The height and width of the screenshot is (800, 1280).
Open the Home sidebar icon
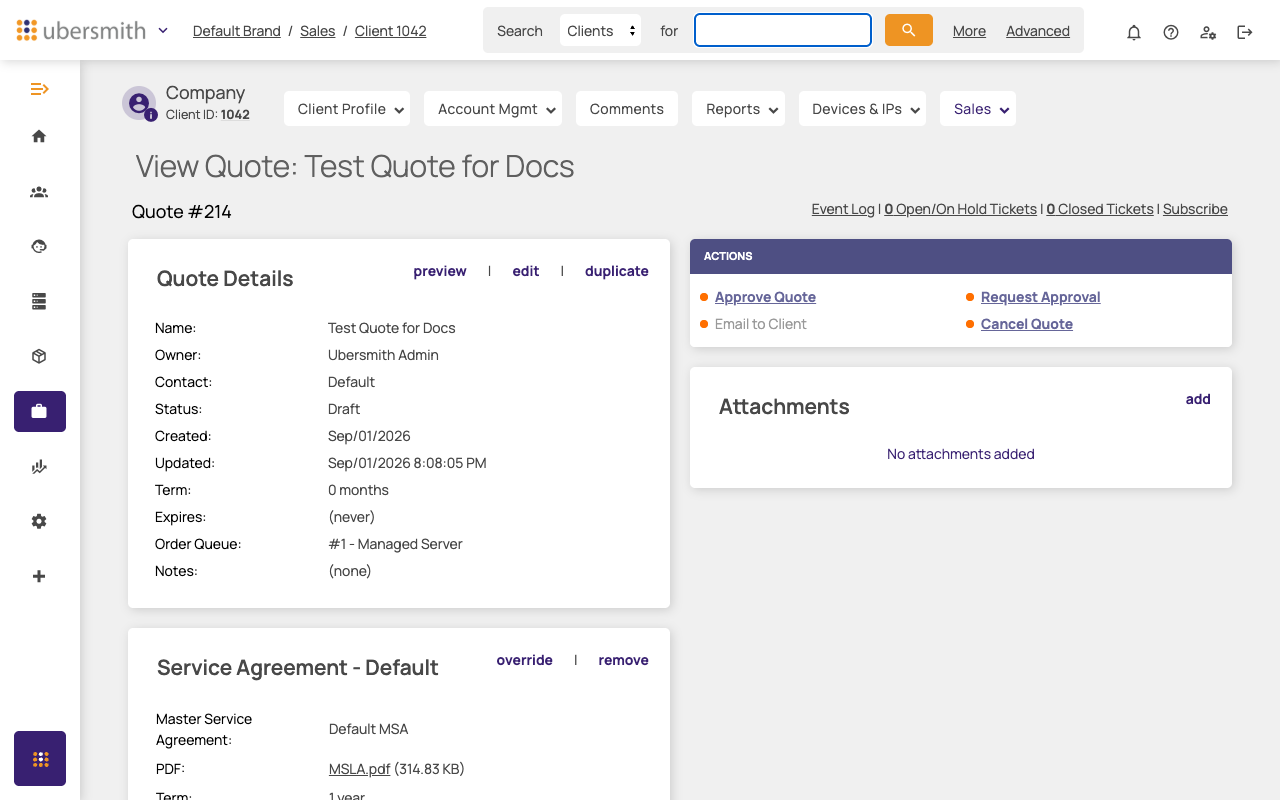(39, 136)
